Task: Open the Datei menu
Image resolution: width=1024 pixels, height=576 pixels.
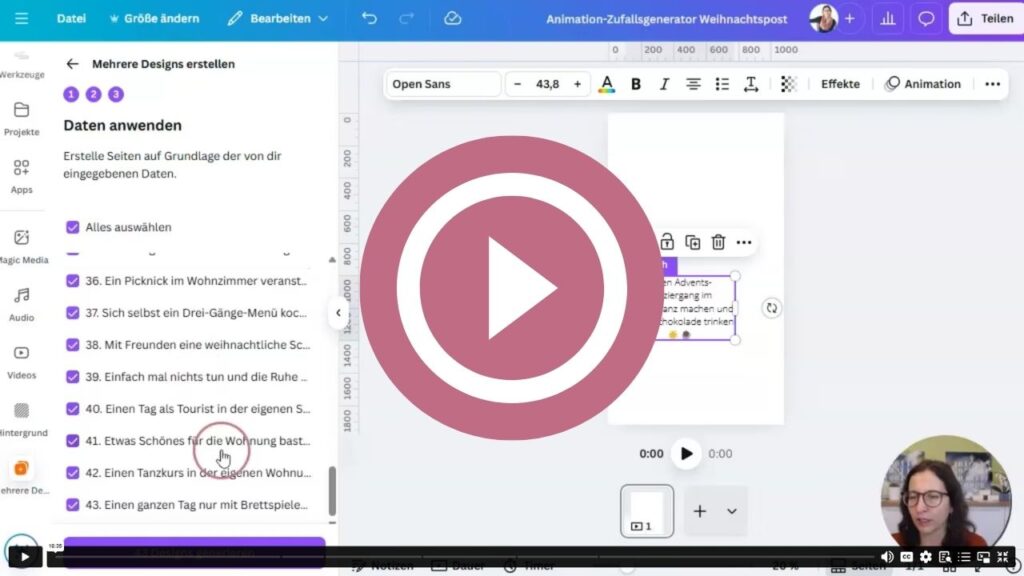Action: (71, 18)
